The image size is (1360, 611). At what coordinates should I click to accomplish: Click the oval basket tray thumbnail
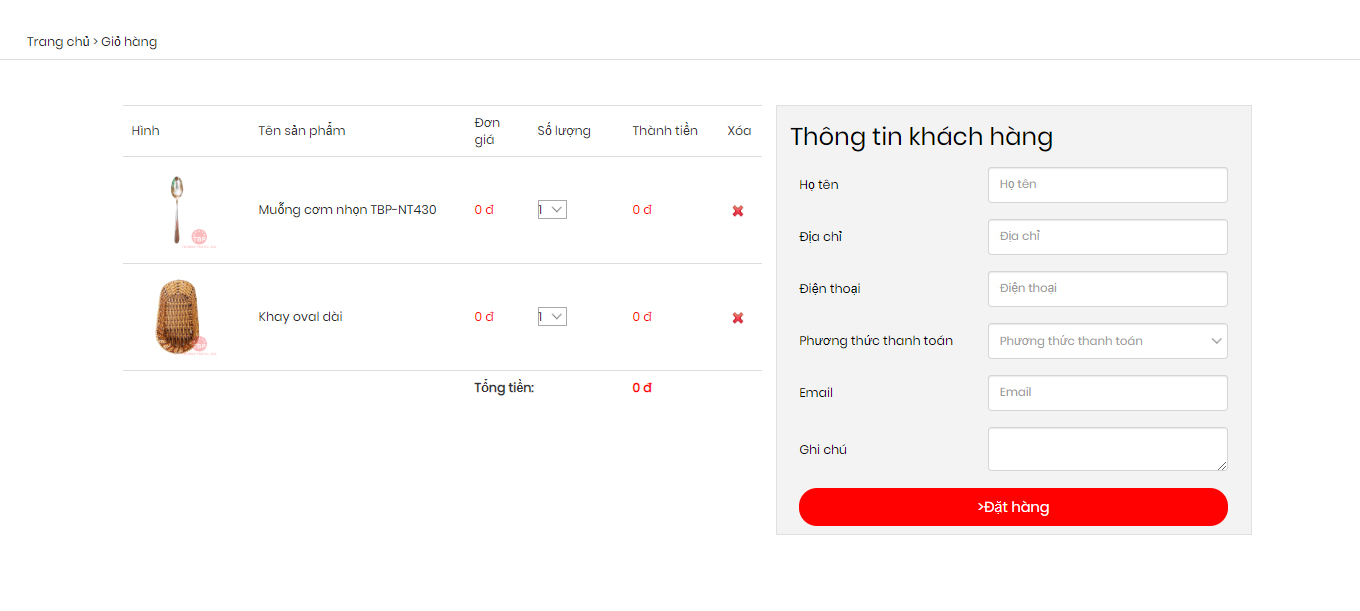click(x=178, y=317)
